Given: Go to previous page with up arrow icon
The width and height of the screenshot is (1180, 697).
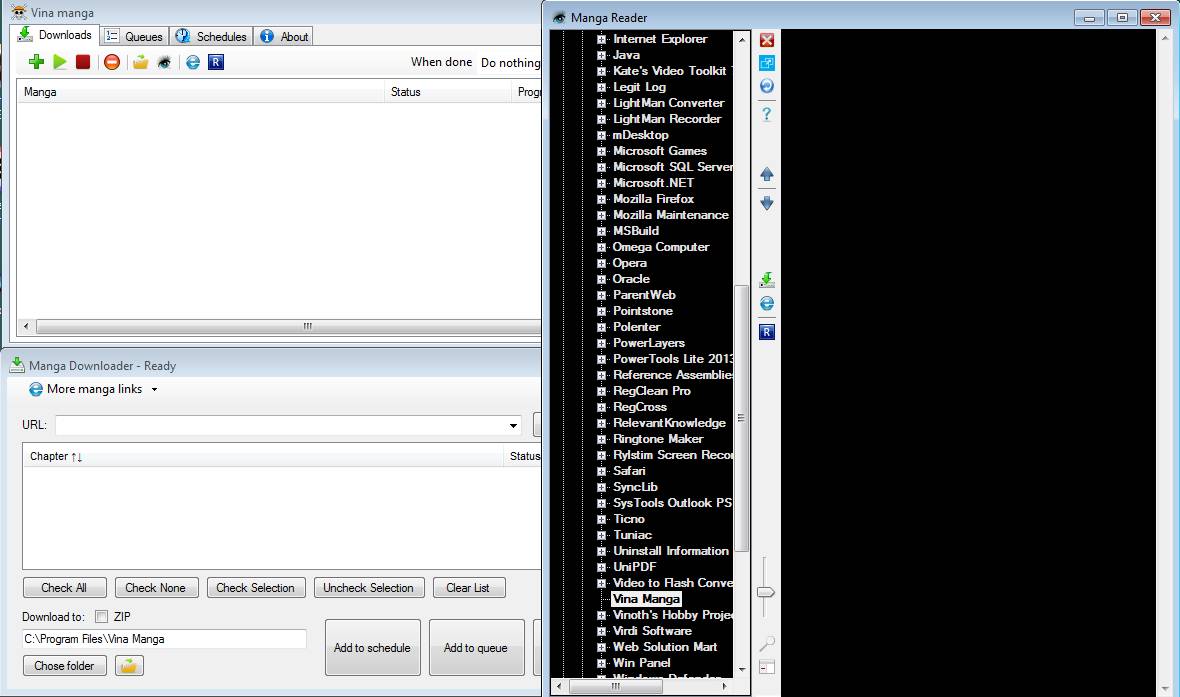Looking at the screenshot, I should click(767, 175).
